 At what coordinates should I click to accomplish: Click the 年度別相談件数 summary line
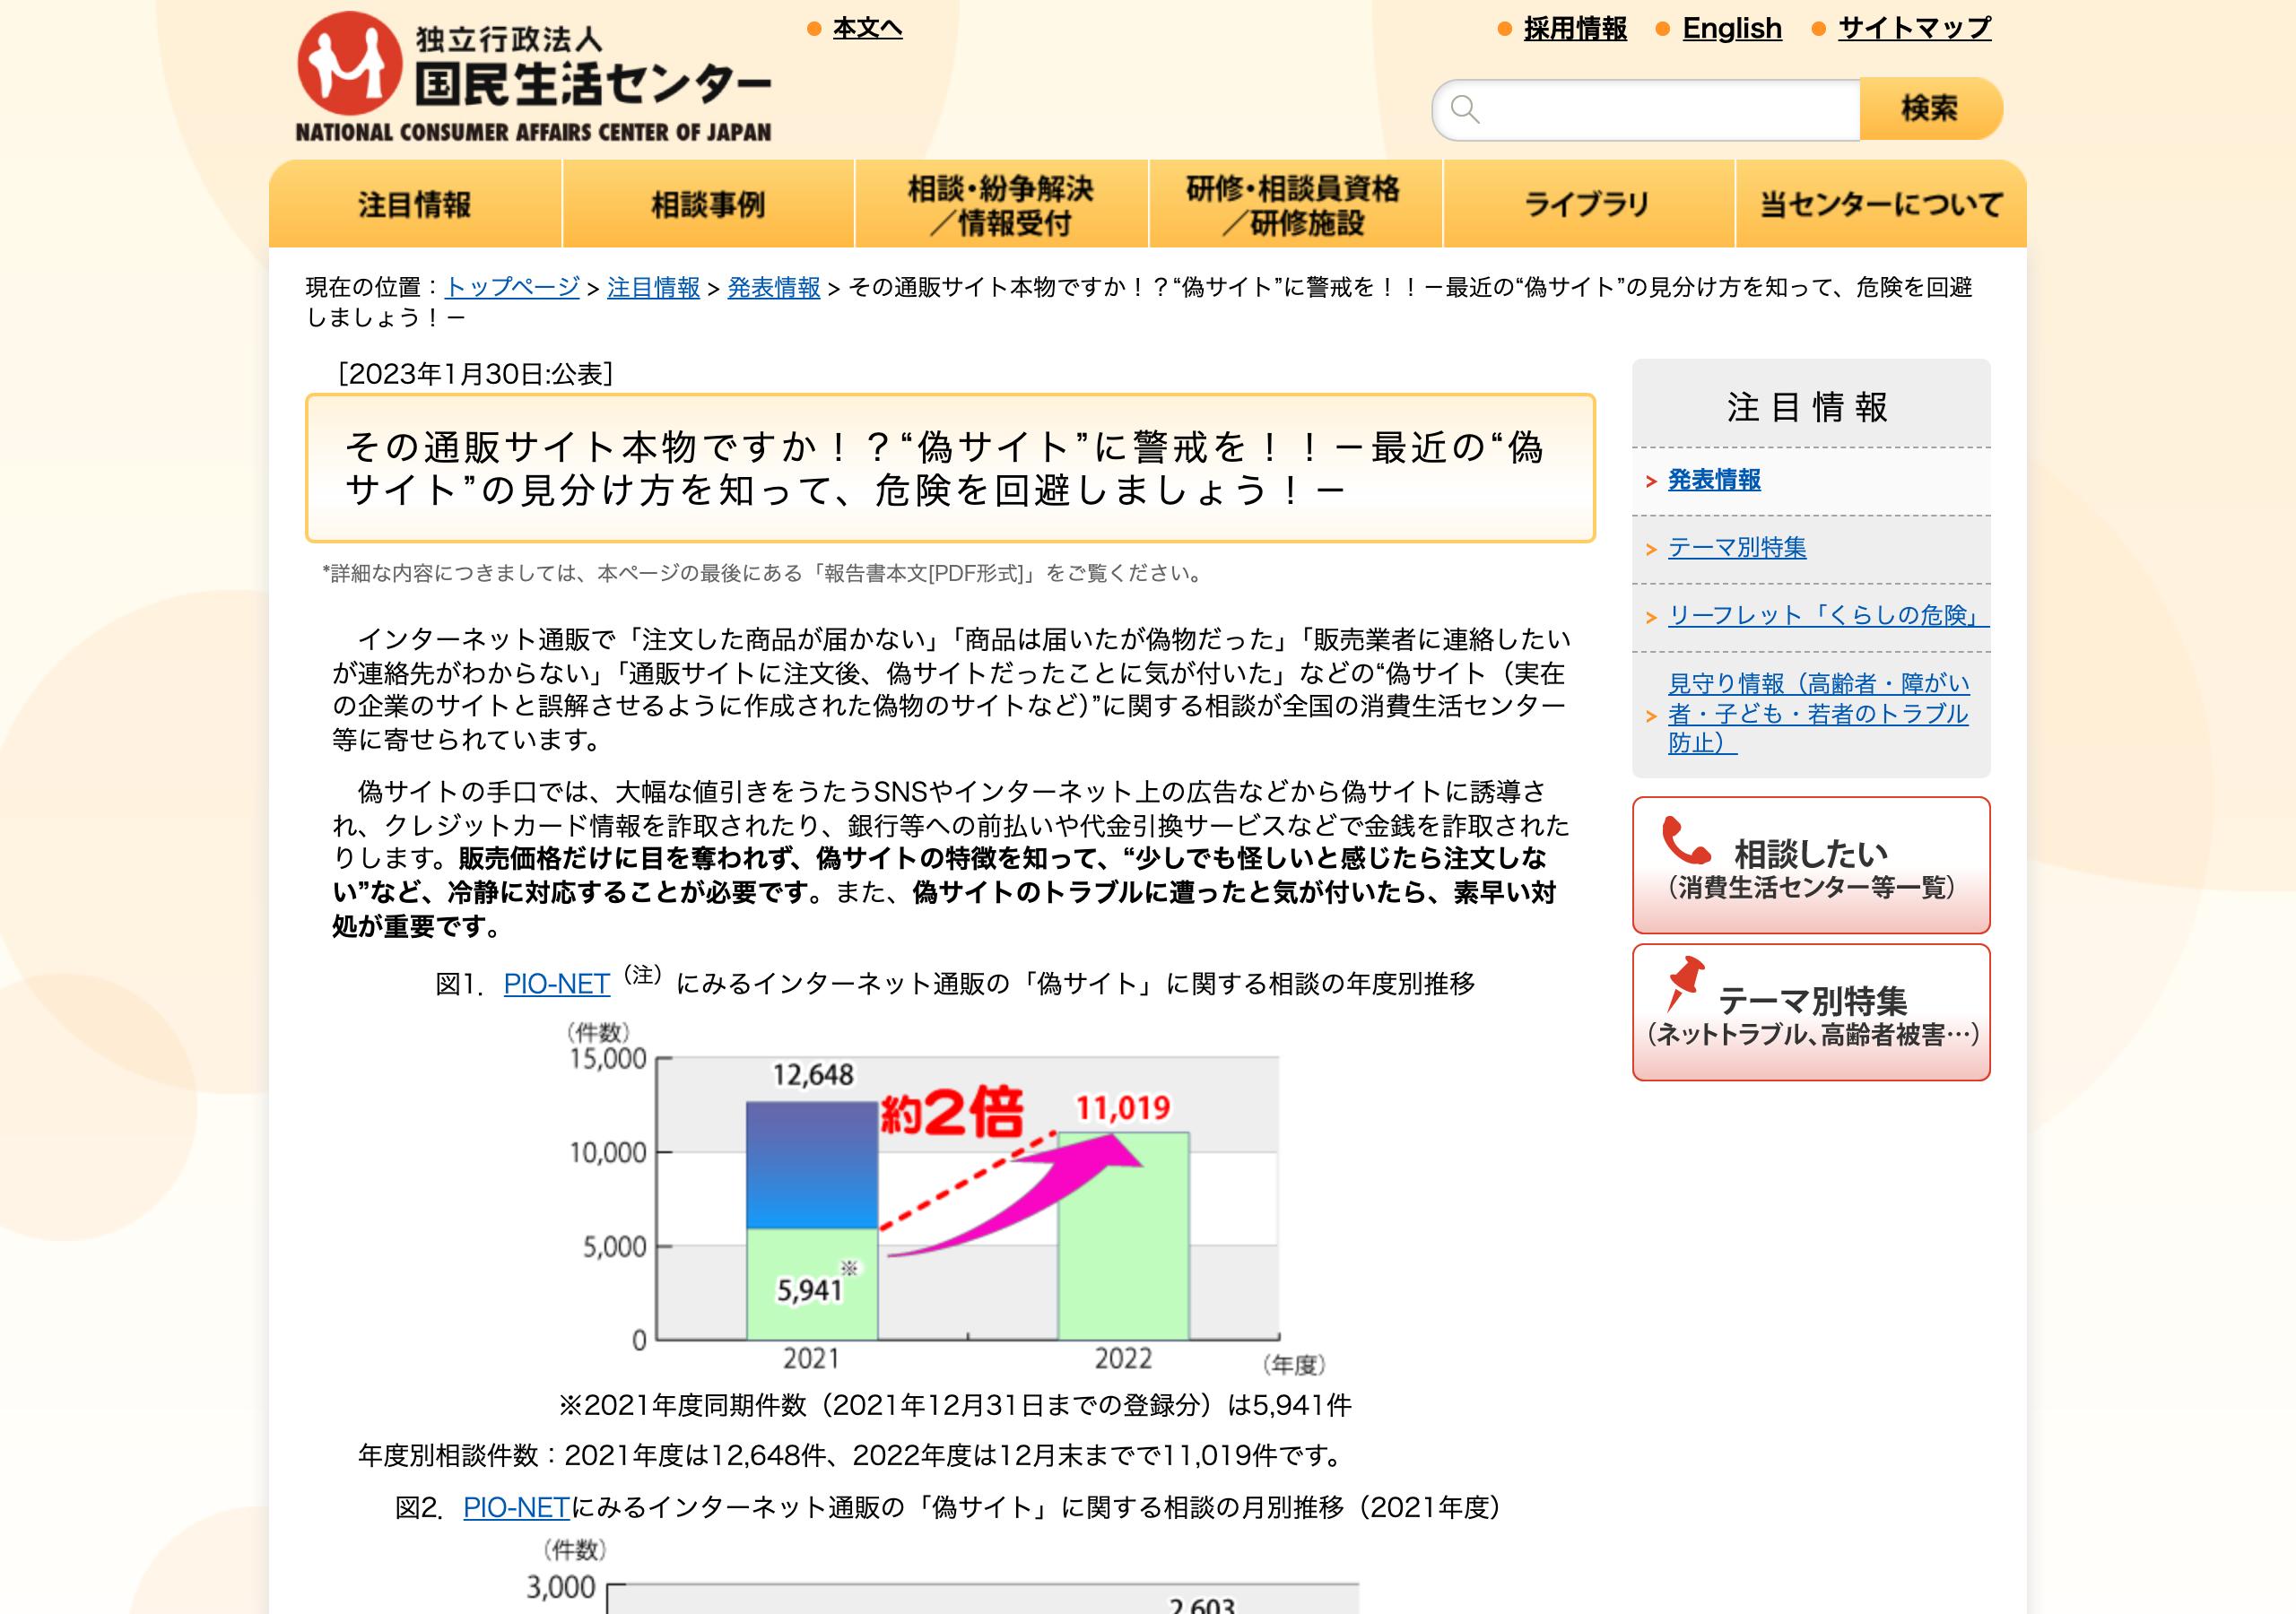(x=852, y=1455)
